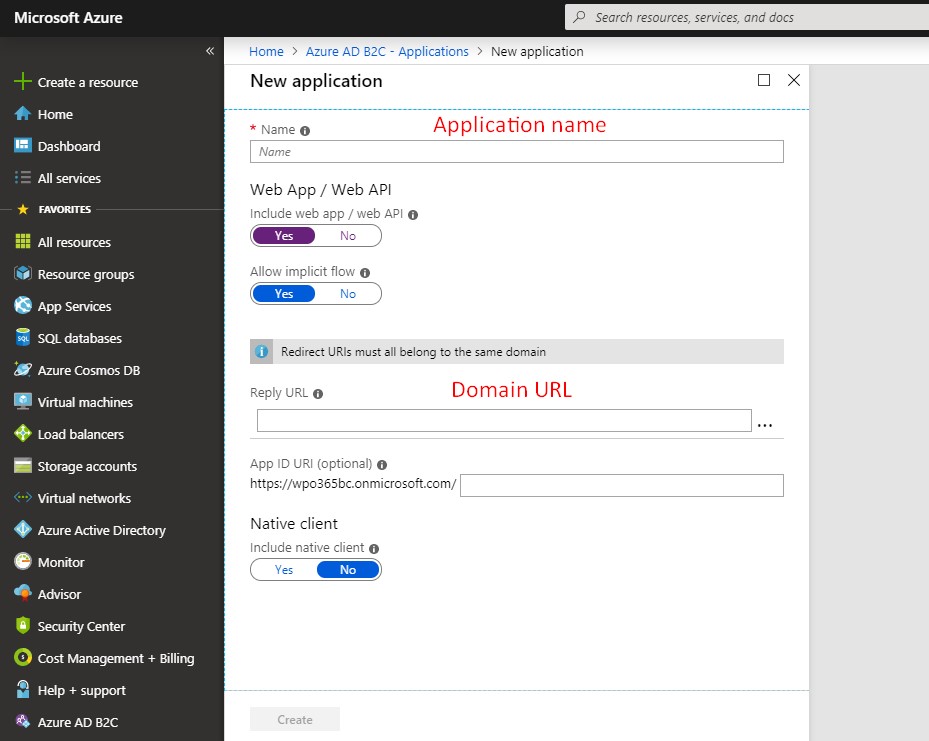Set Include native client to Yes
929x741 pixels.
284,570
